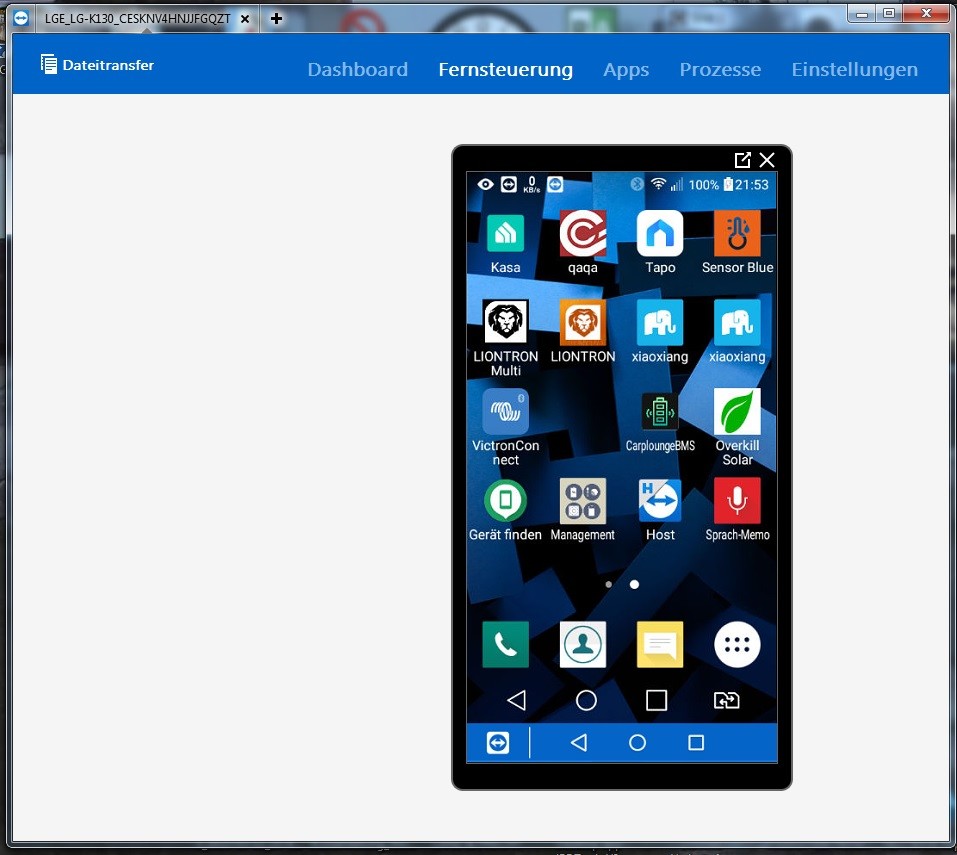Open the contacts app in the dock

[x=583, y=644]
